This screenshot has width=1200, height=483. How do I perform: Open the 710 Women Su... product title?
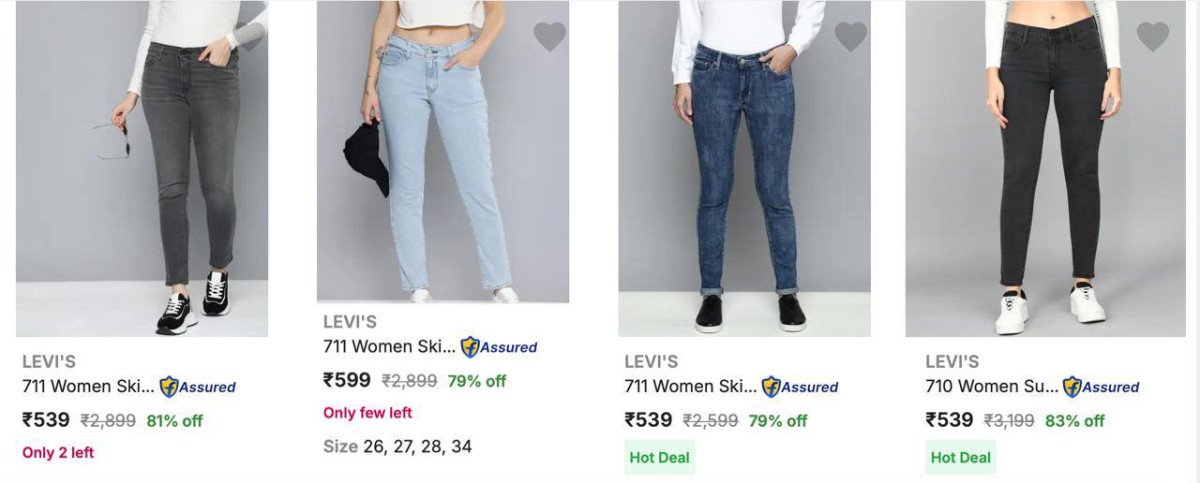click(x=991, y=386)
